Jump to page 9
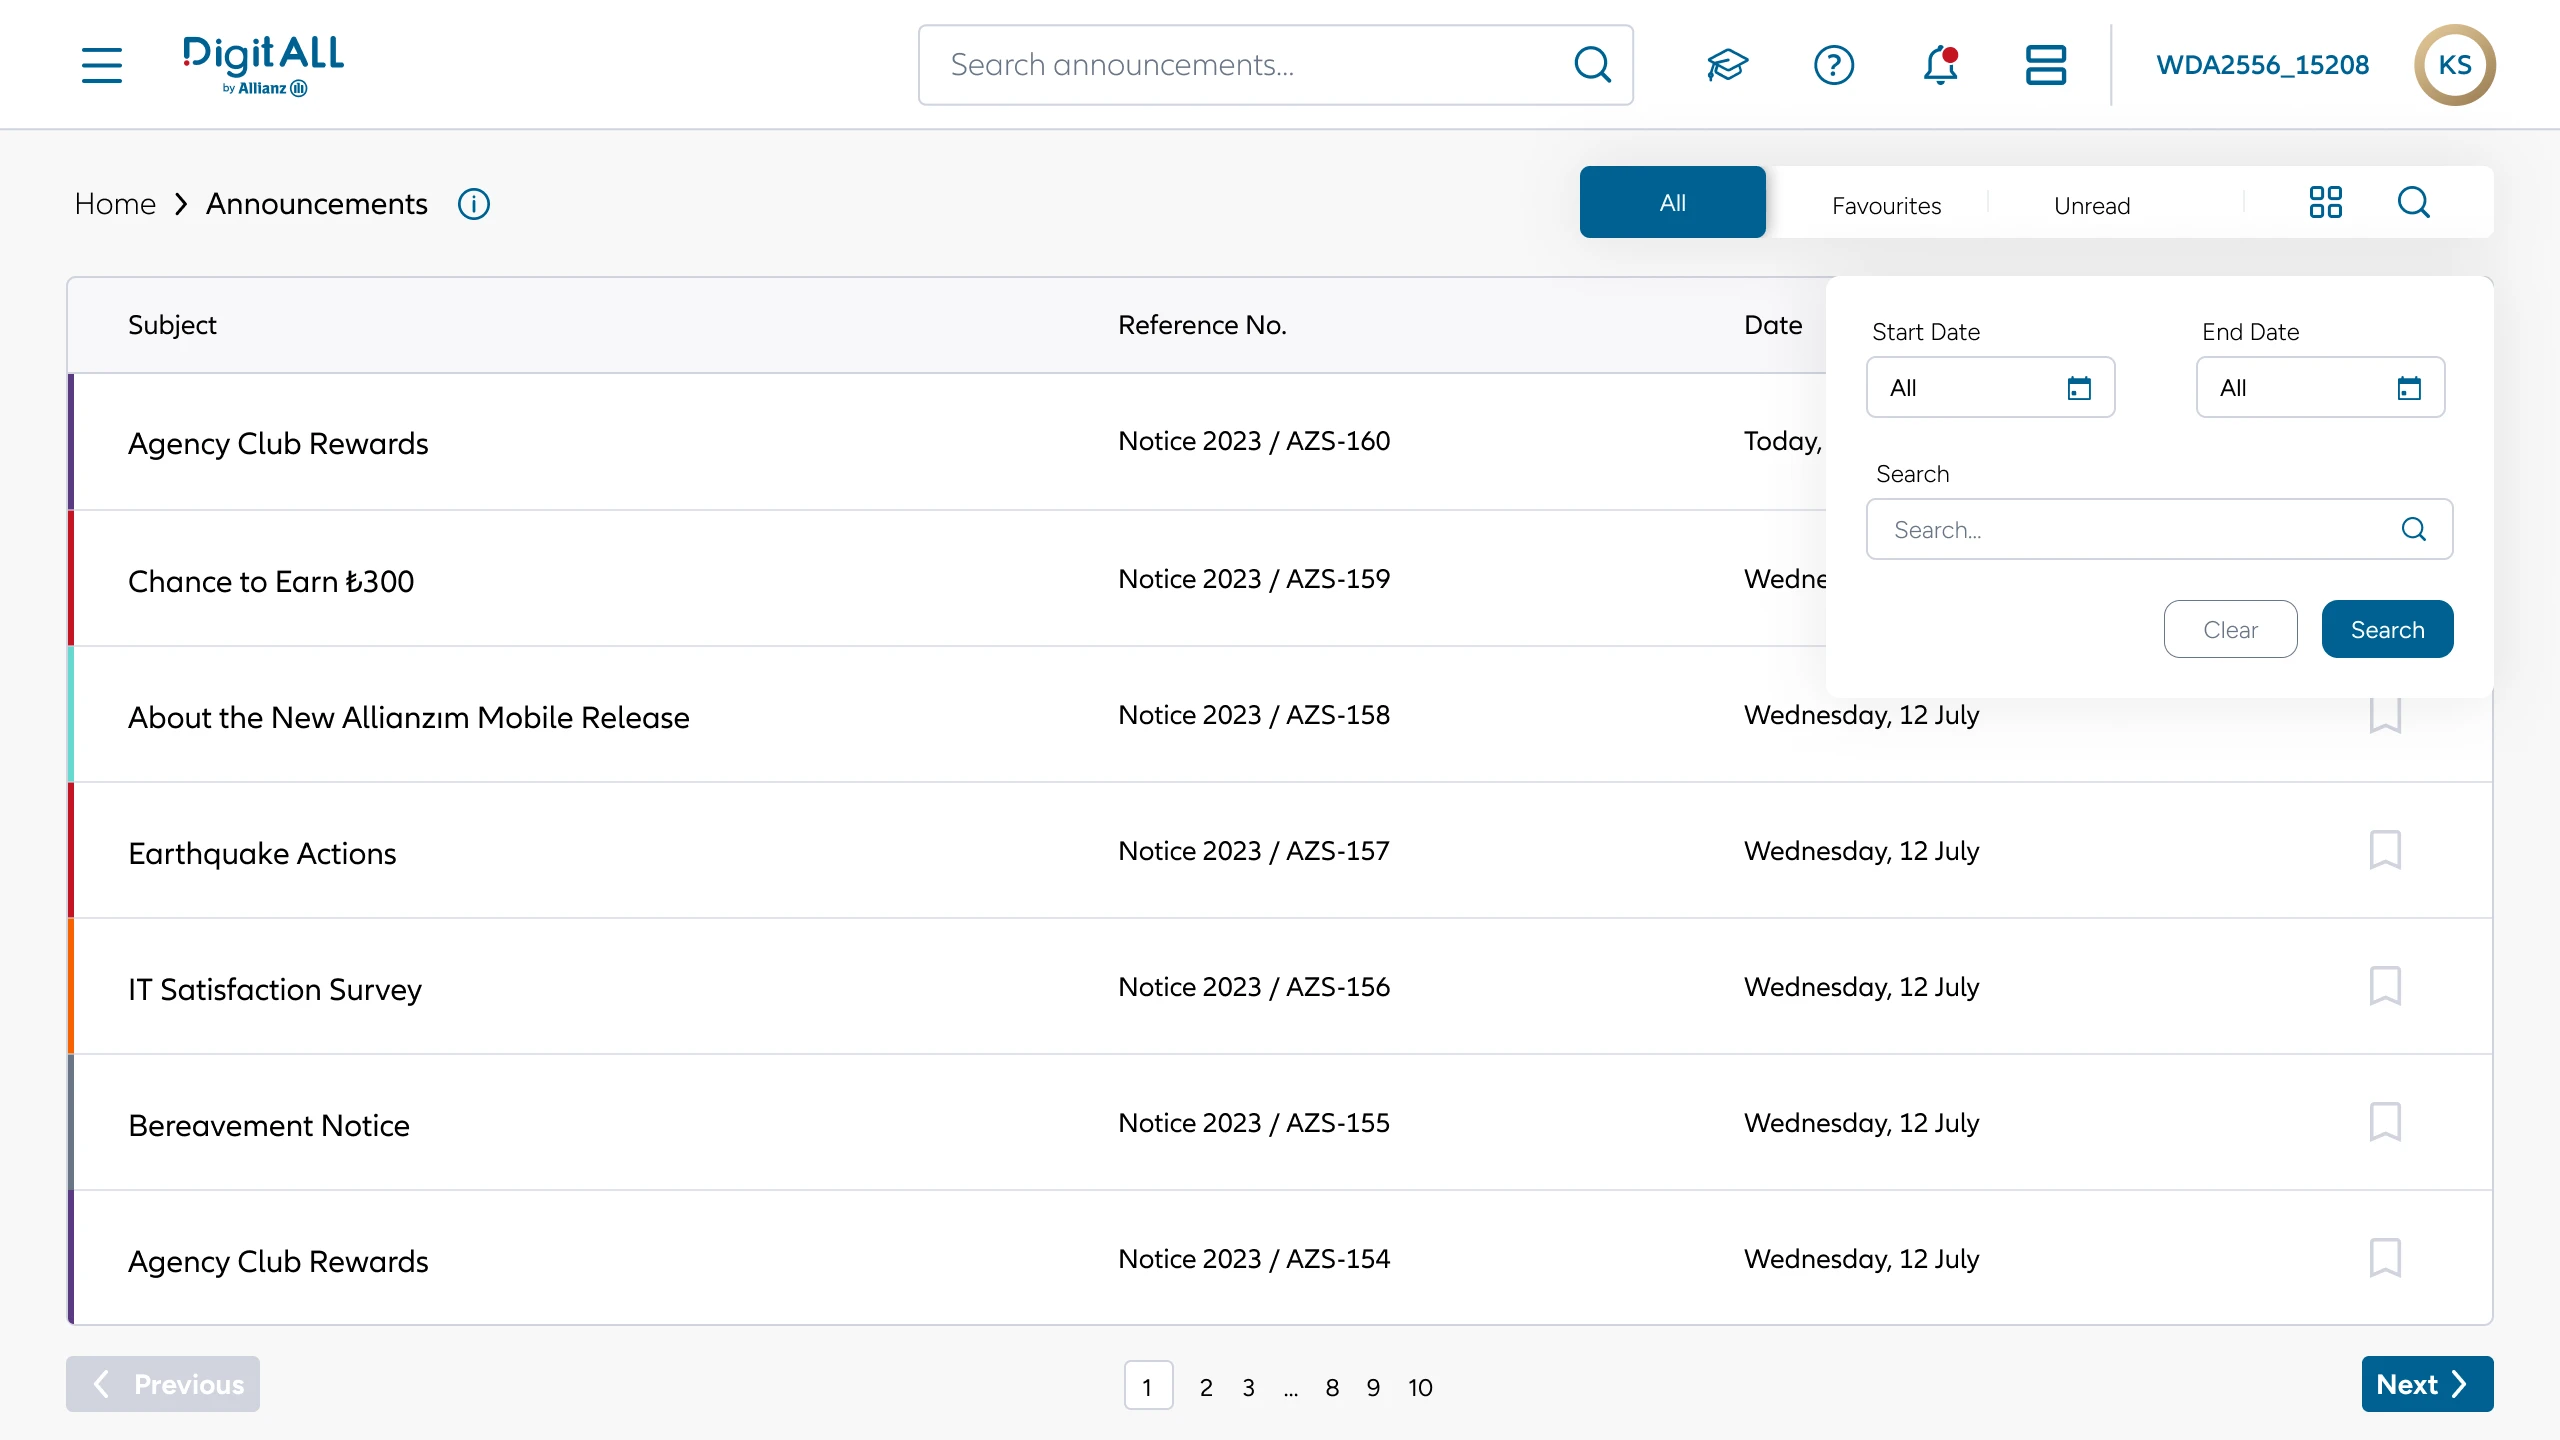This screenshot has width=2560, height=1440. pos(1373,1387)
